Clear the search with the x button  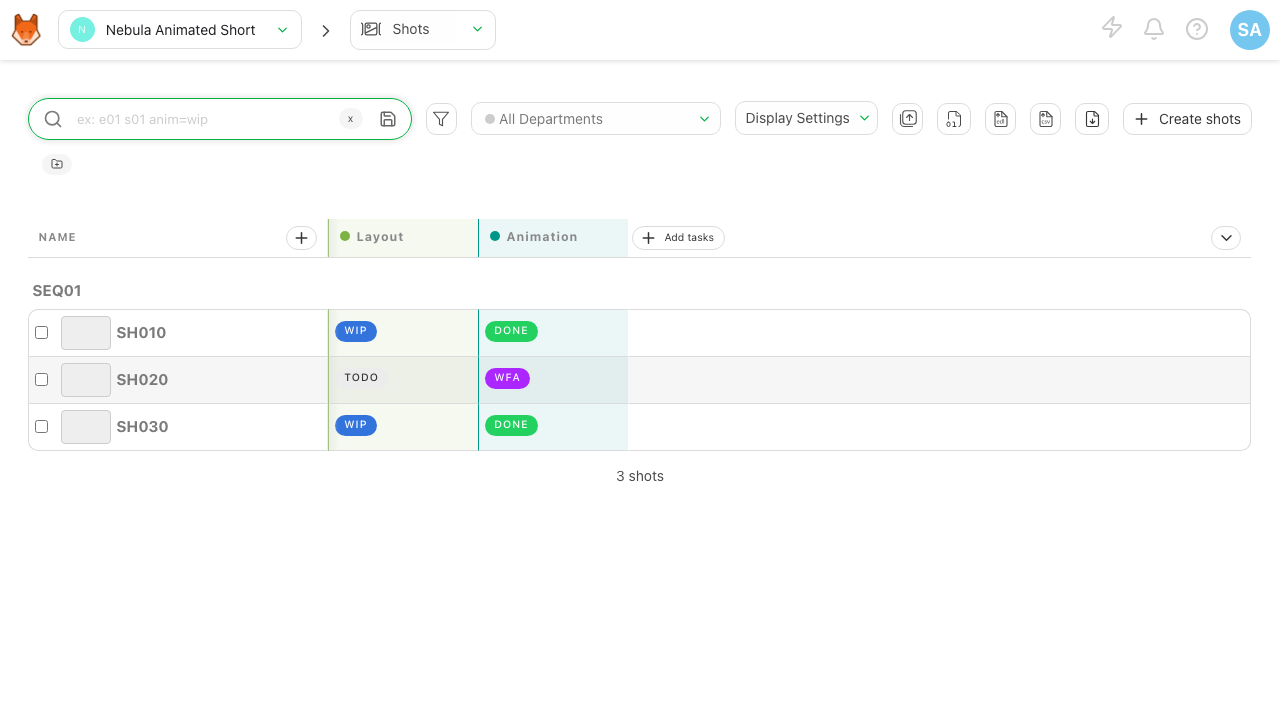coord(350,119)
